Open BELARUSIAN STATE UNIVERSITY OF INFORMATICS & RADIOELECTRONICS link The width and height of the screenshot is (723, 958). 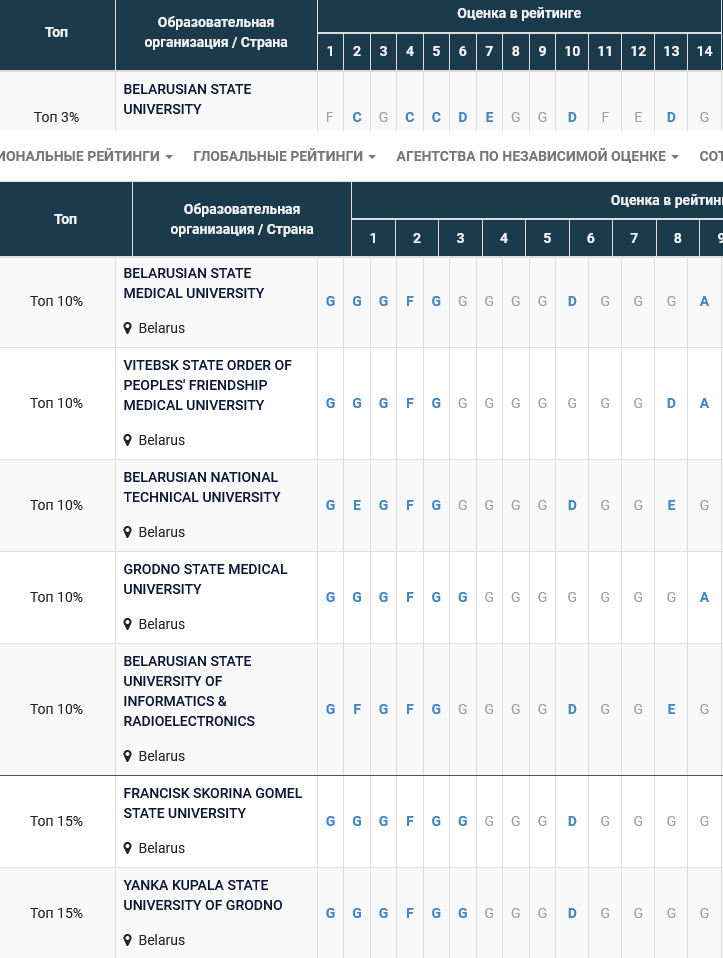tap(189, 691)
